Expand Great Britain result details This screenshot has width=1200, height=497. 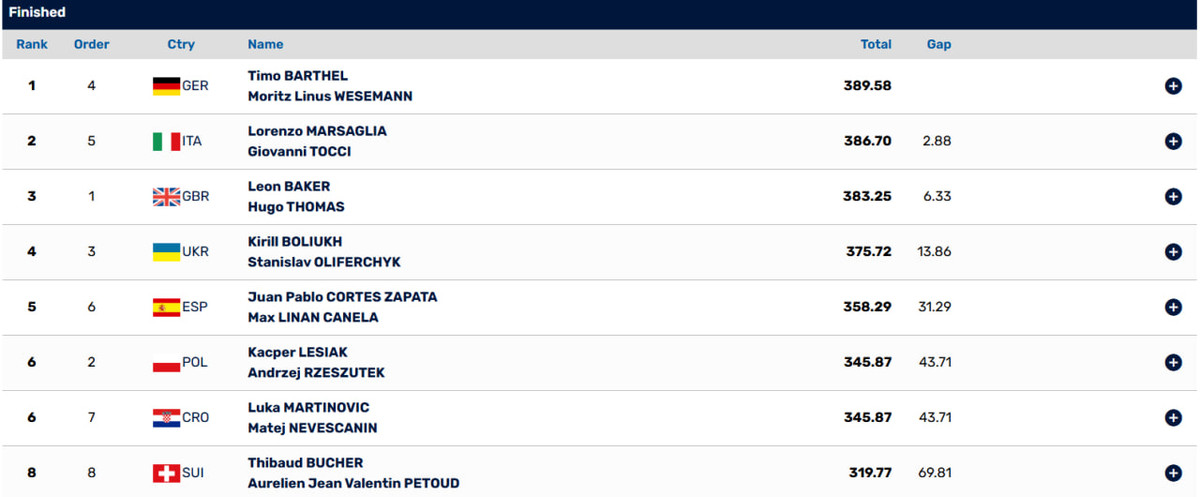point(1173,197)
